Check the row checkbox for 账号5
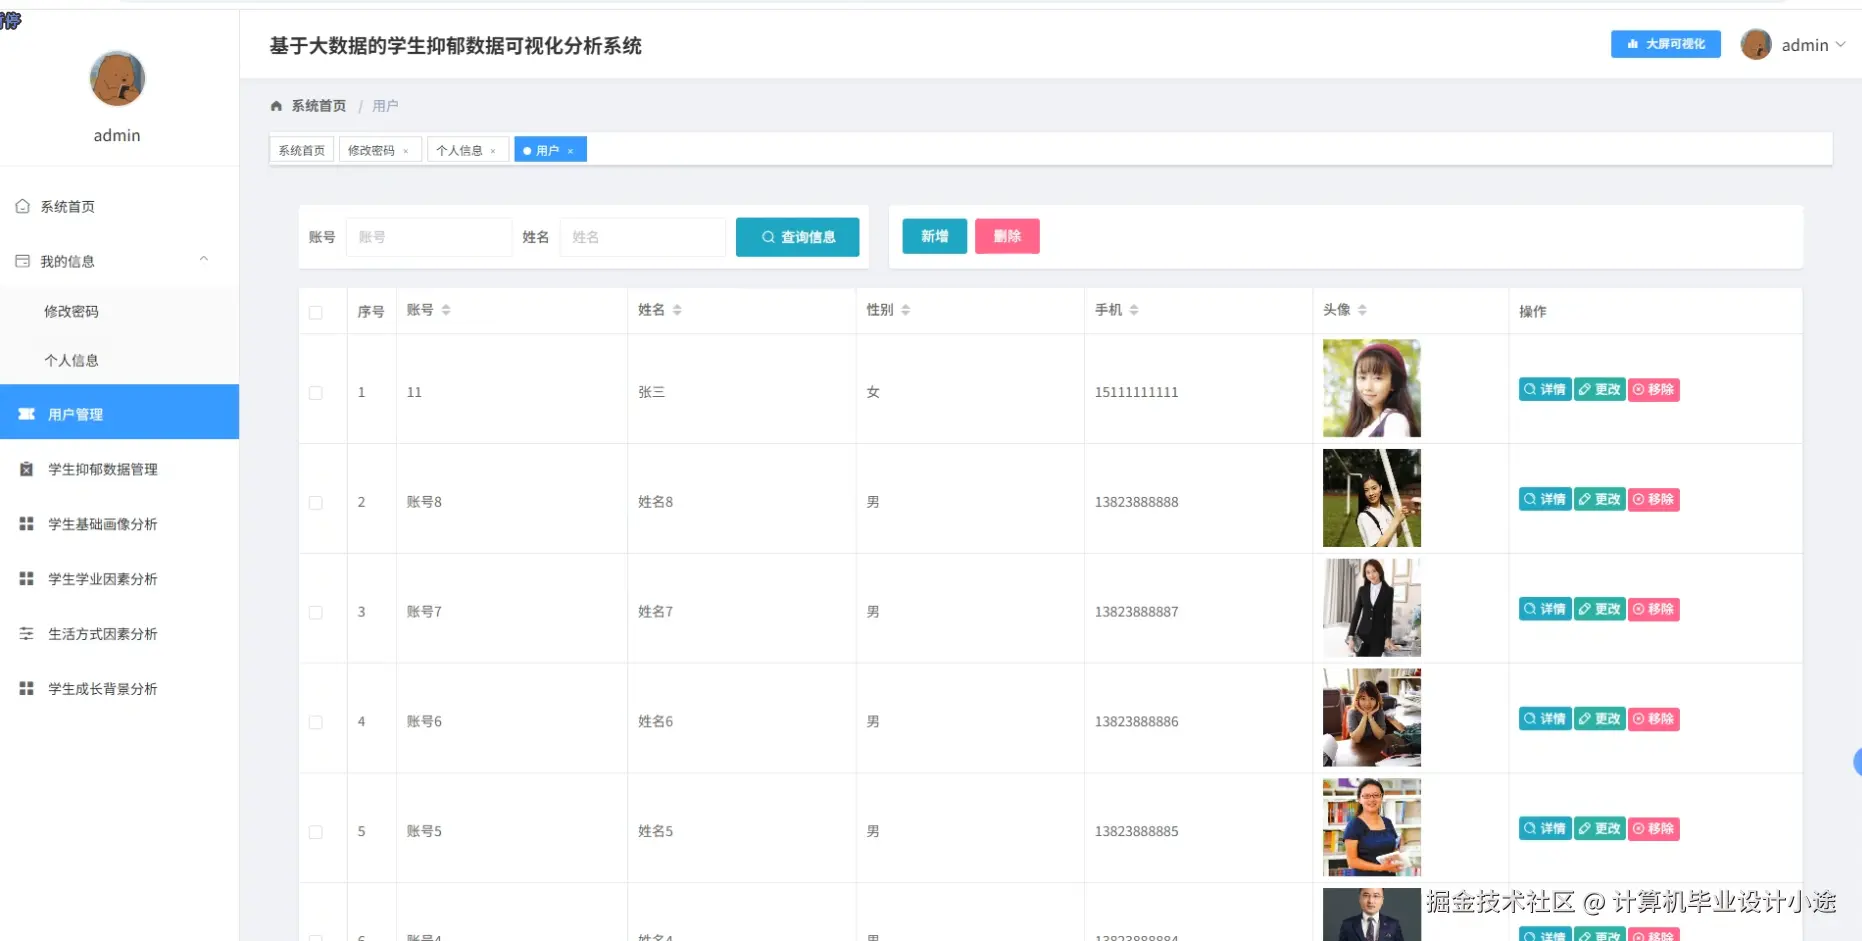Viewport: 1862px width, 941px height. (316, 832)
